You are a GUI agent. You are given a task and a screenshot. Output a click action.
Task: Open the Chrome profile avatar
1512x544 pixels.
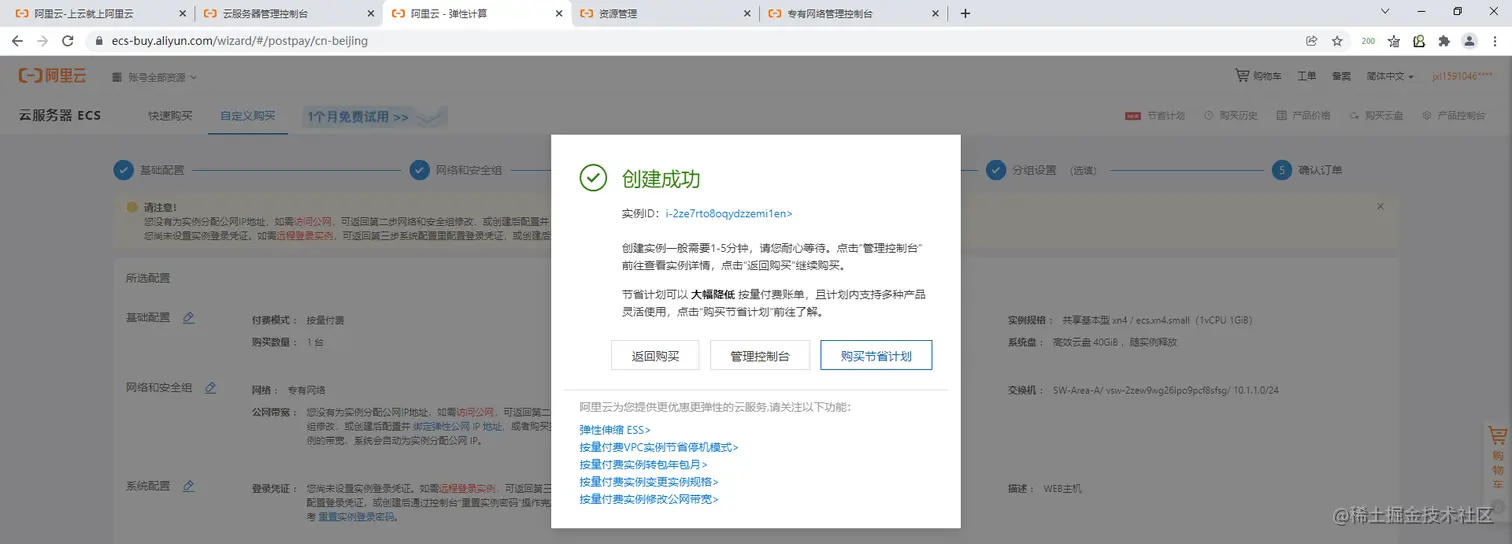point(1469,41)
